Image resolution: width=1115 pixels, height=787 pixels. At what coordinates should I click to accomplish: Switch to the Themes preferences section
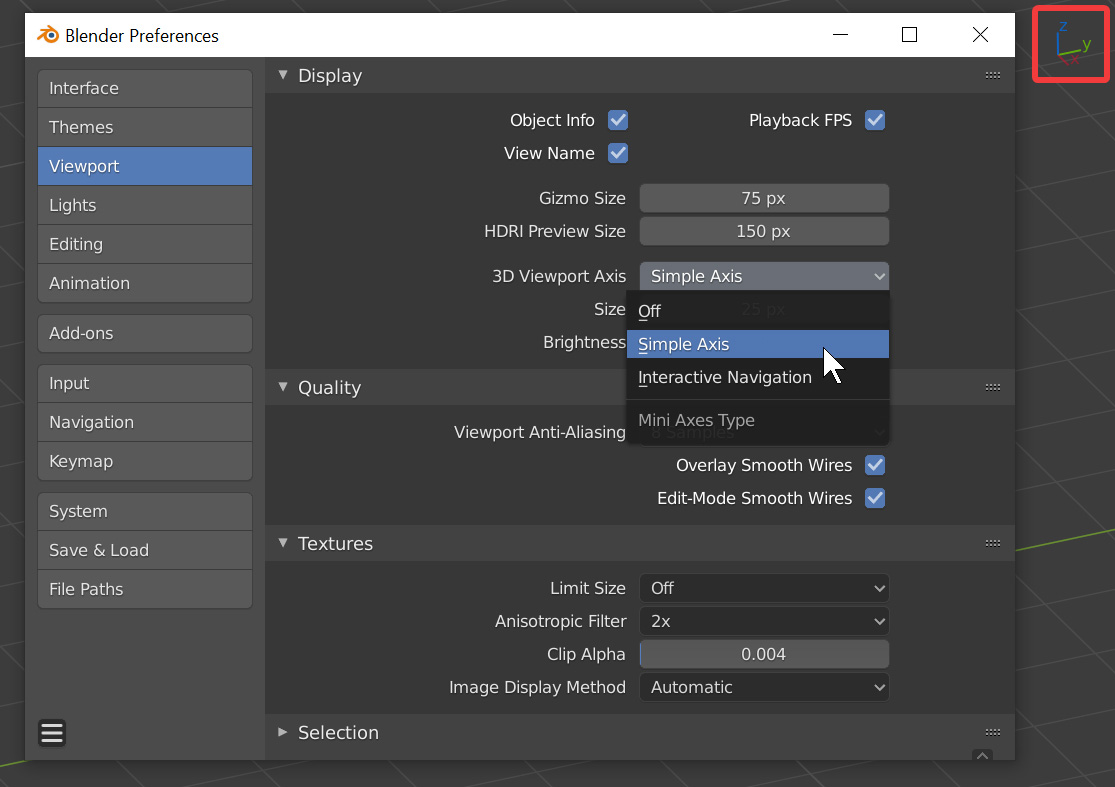pos(144,127)
